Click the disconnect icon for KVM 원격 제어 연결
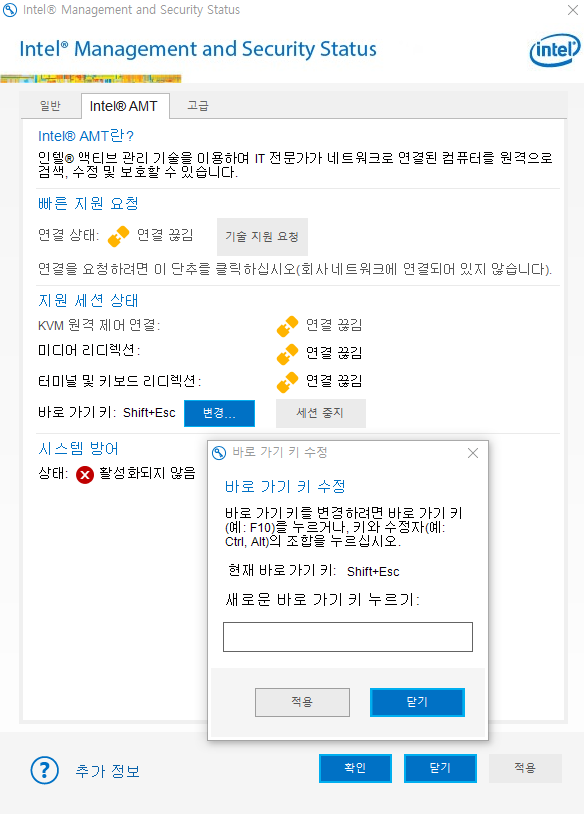The height and width of the screenshot is (814, 584). [287, 324]
